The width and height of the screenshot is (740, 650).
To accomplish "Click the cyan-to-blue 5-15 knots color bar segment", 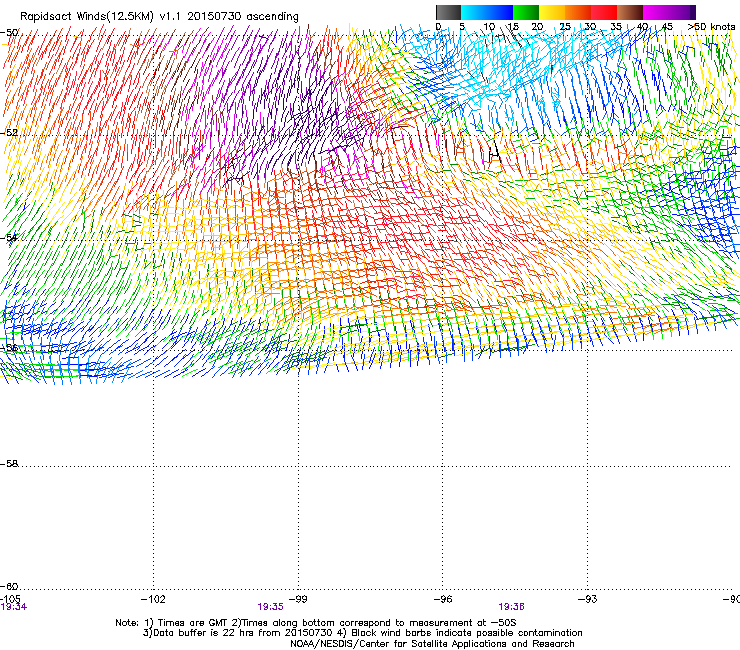I will click(487, 12).
